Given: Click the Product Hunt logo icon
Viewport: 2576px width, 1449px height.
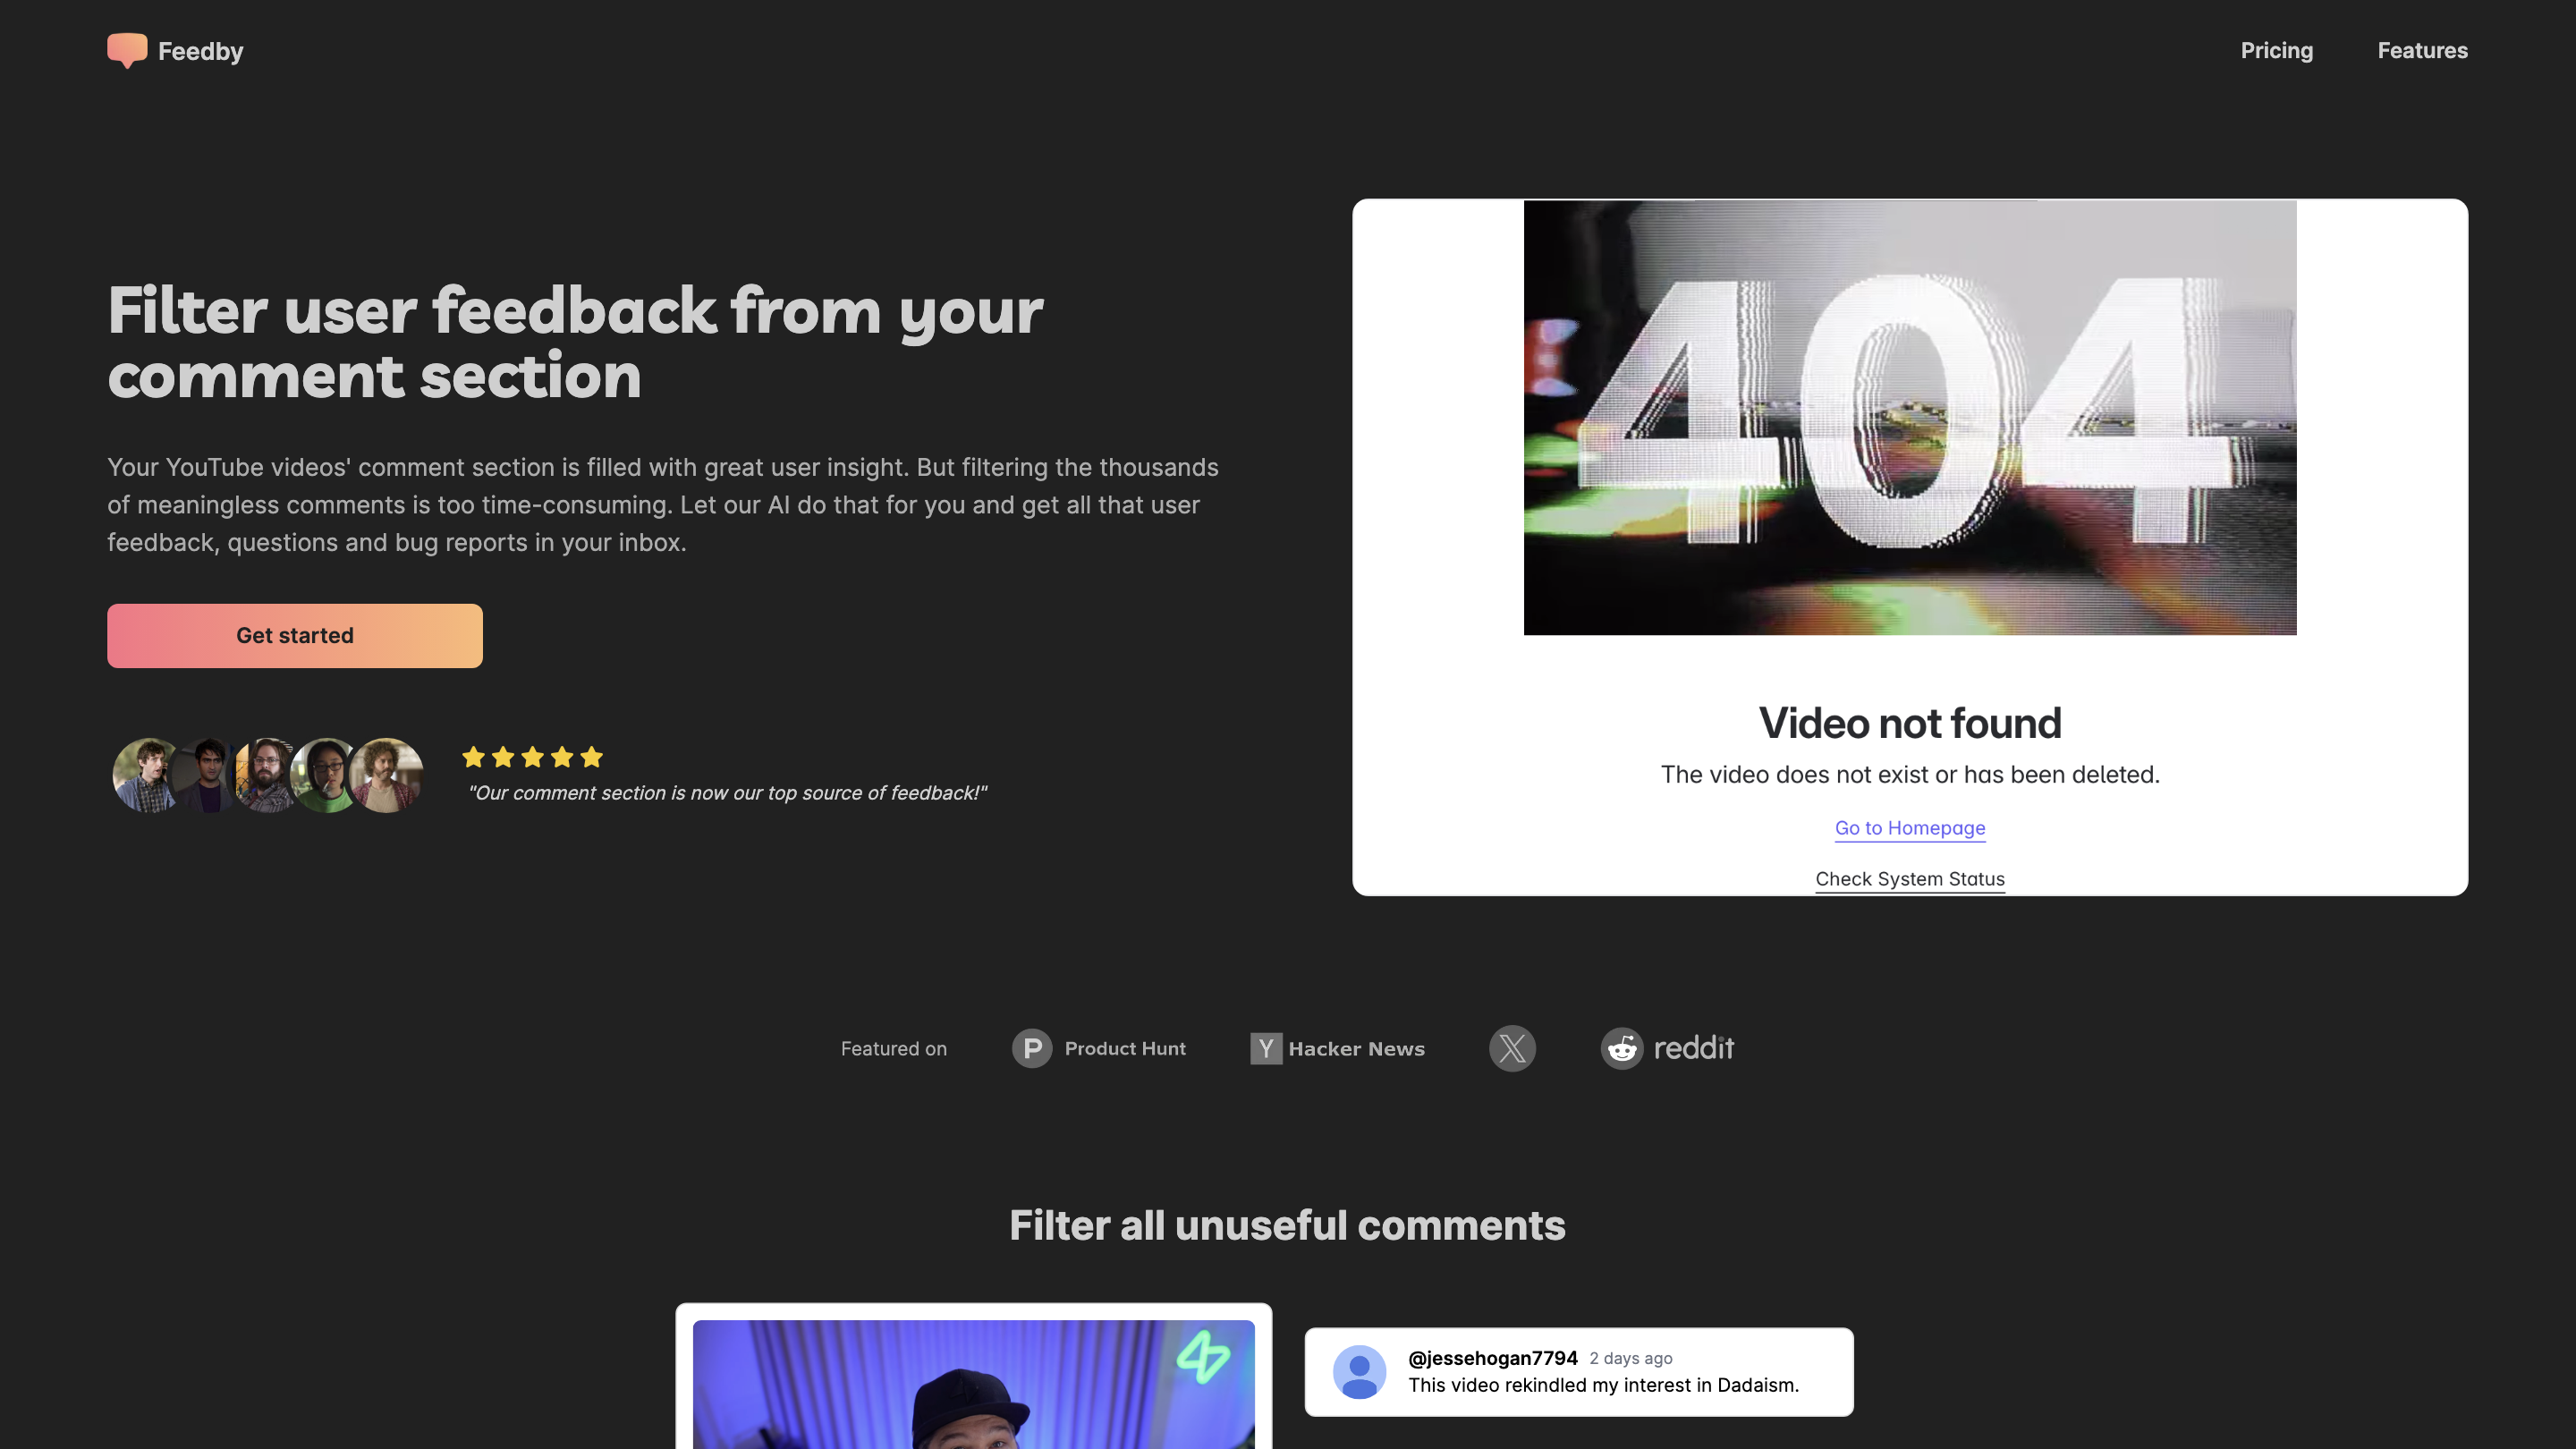Looking at the screenshot, I should [x=1031, y=1048].
